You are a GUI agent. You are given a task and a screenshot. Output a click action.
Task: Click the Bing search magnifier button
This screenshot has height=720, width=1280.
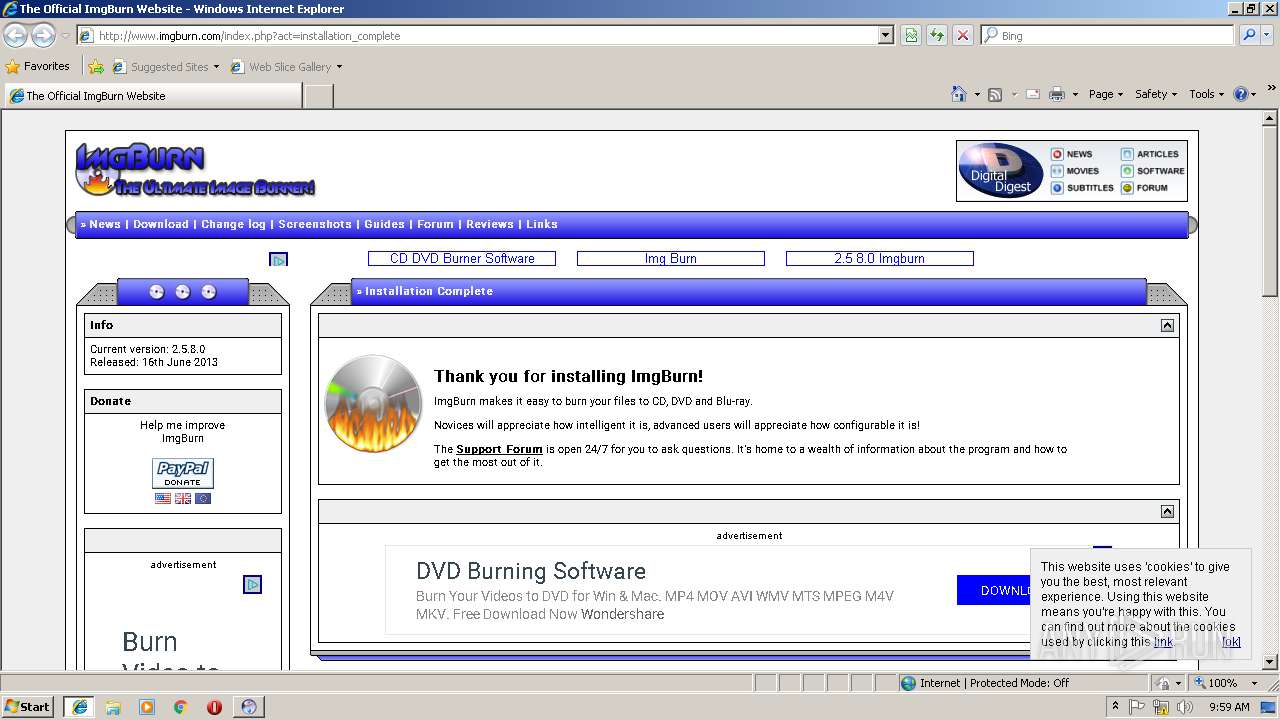(1249, 35)
